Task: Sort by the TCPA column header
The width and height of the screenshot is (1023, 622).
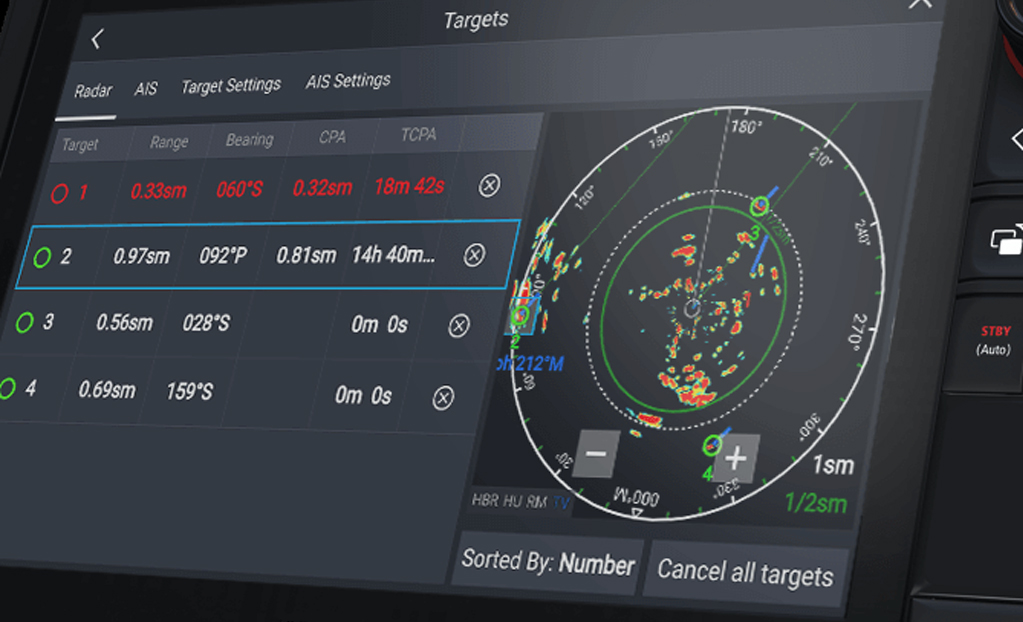Action: point(418,135)
